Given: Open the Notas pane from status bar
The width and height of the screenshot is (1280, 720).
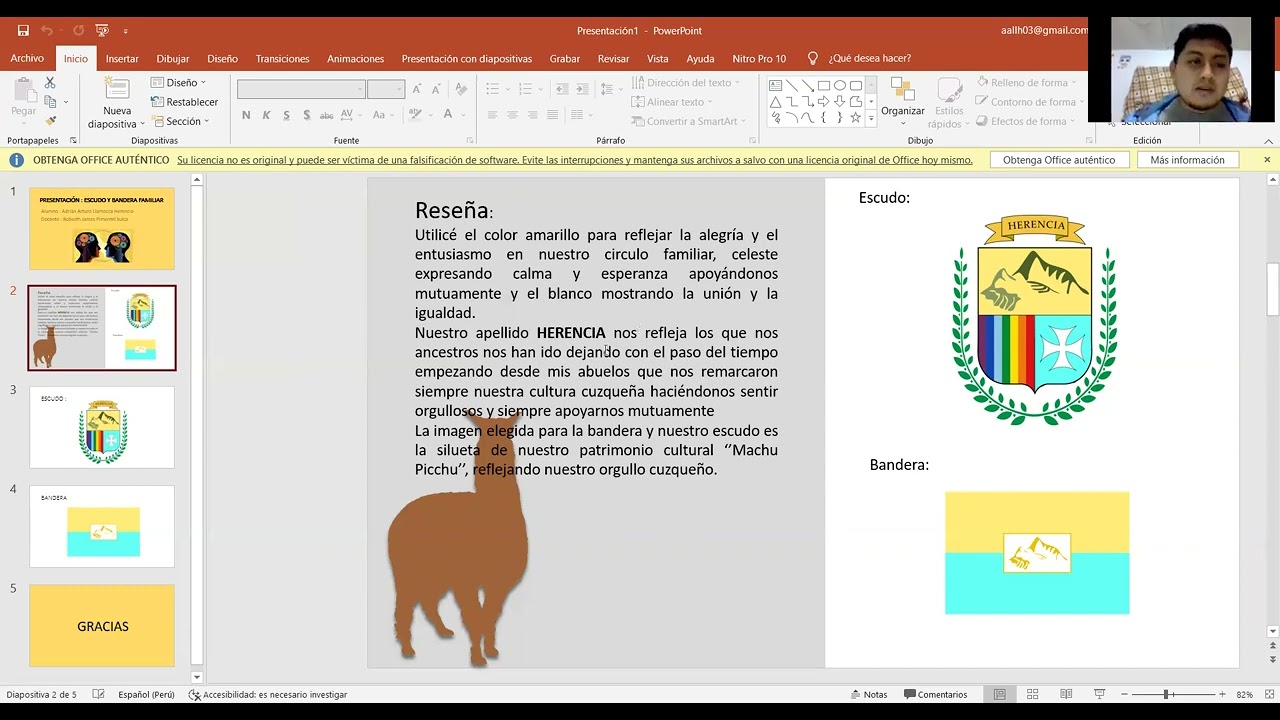Looking at the screenshot, I should (x=869, y=694).
